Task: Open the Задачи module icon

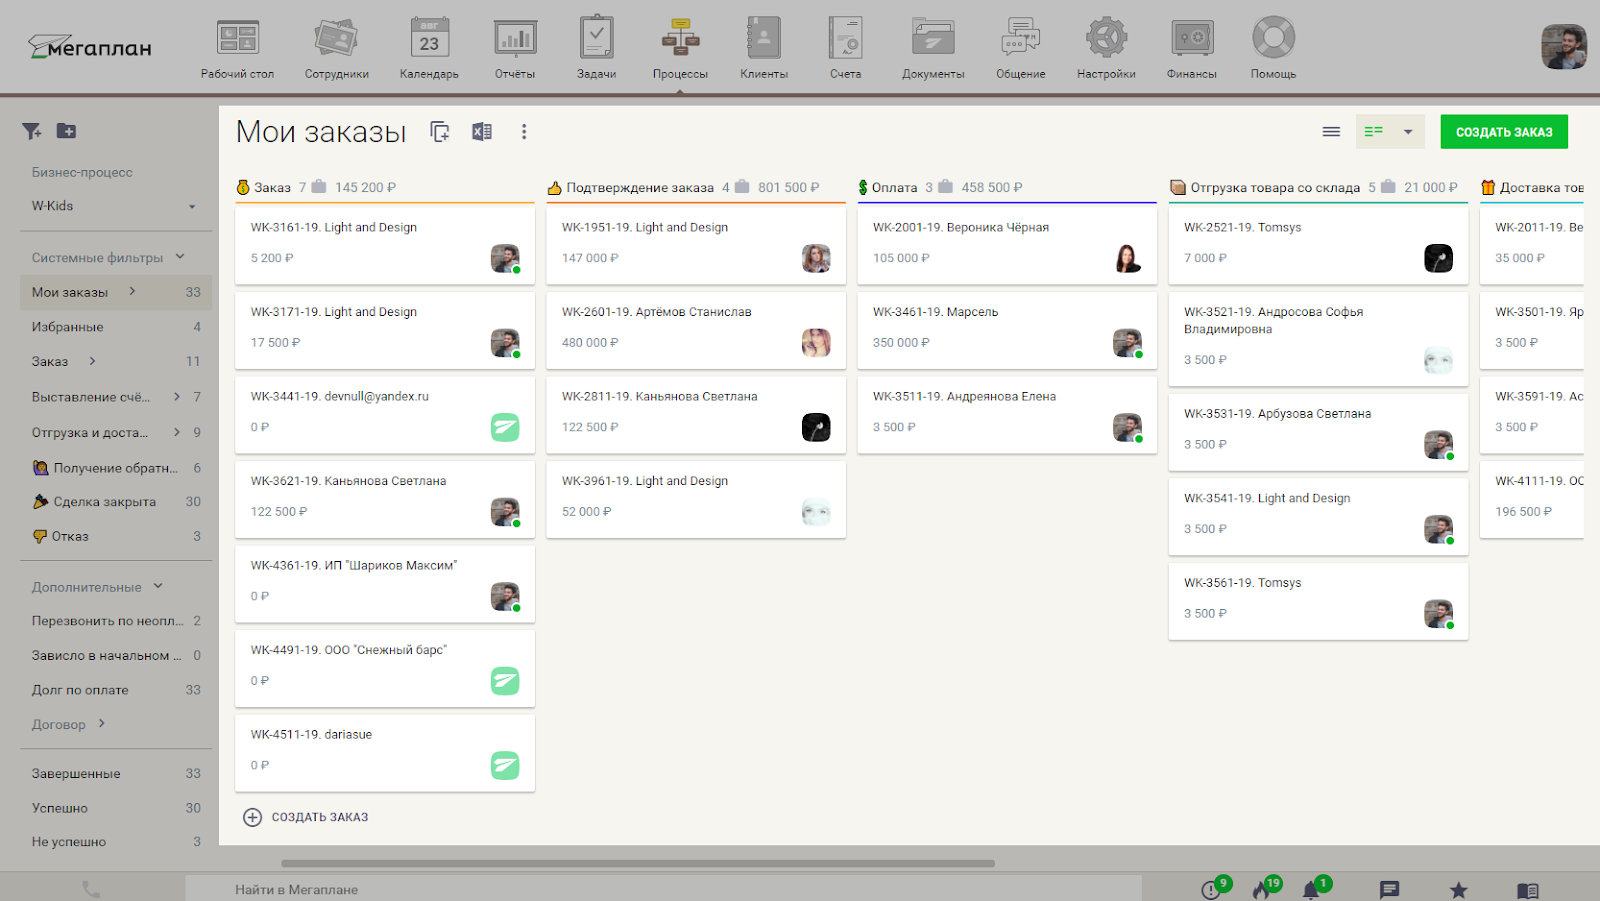Action: [x=596, y=40]
